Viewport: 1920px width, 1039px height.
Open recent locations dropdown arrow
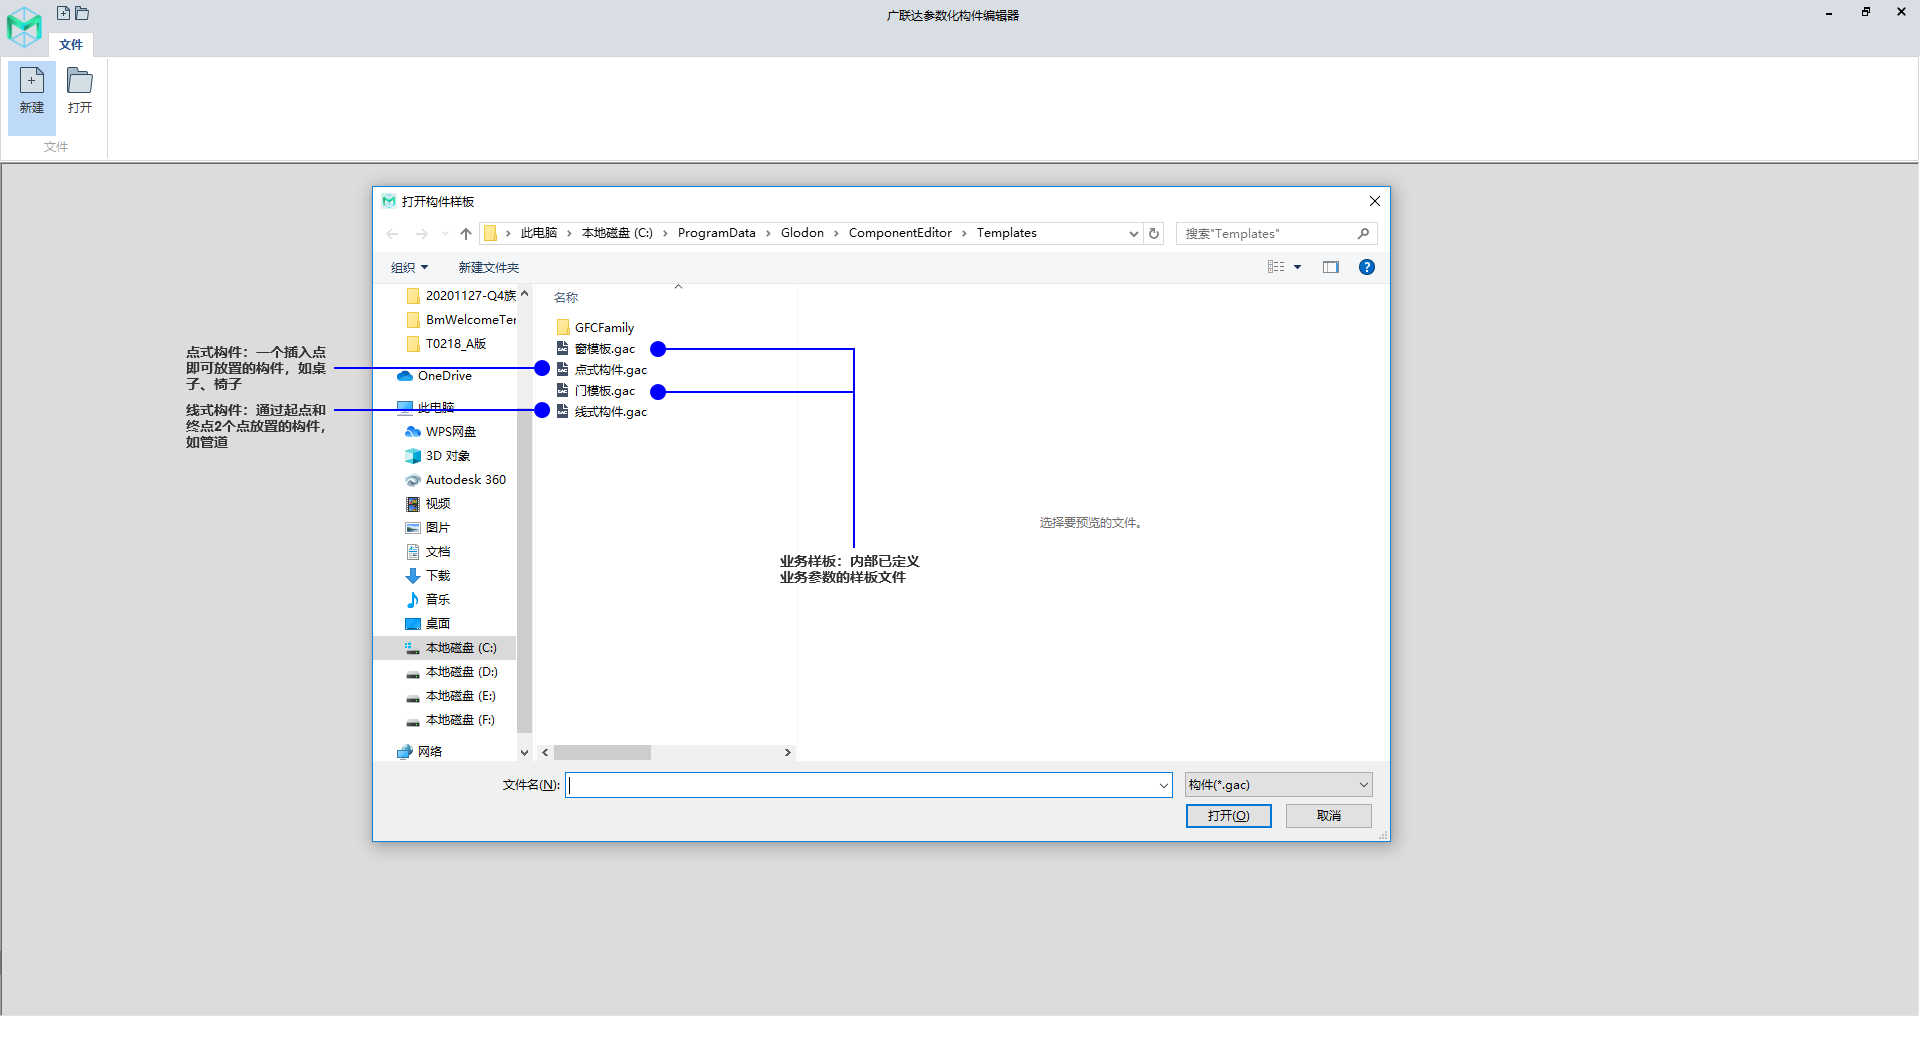445,233
